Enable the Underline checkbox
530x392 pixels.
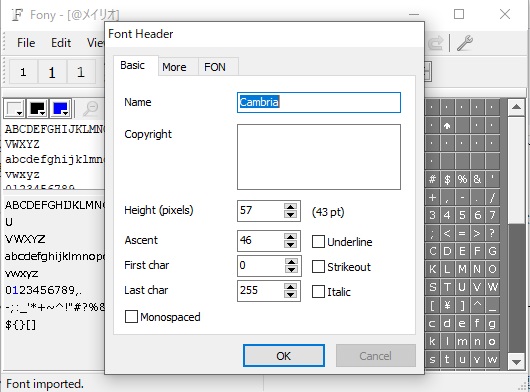pyautogui.click(x=318, y=242)
